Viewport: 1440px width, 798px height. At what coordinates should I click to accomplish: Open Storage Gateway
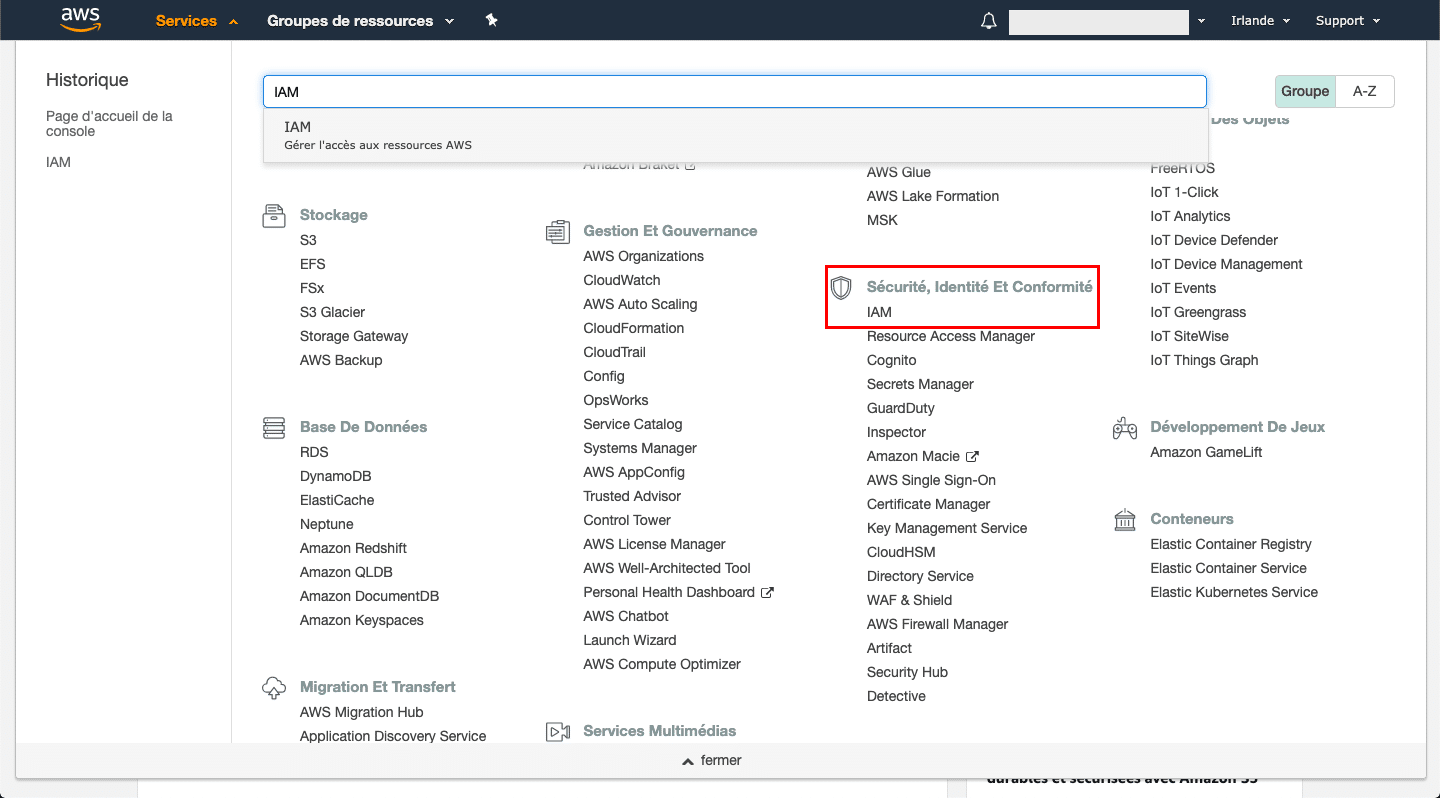(354, 336)
